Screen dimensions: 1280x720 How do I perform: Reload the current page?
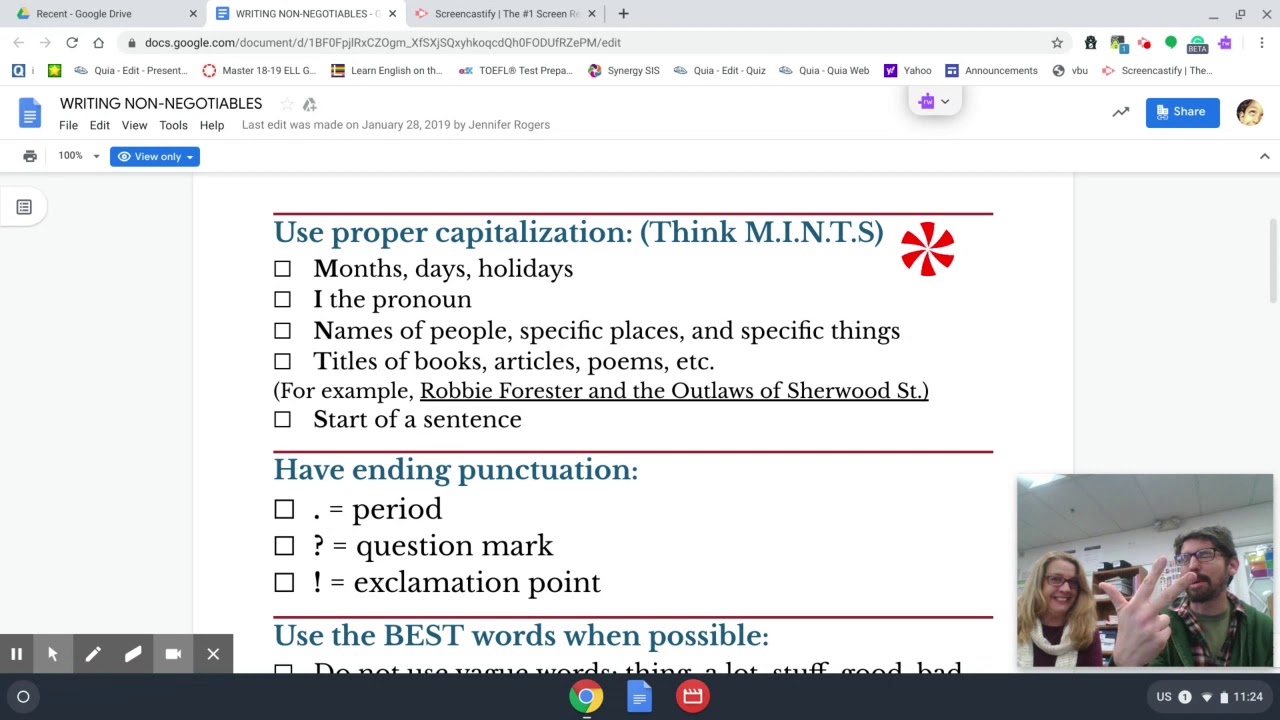click(72, 43)
